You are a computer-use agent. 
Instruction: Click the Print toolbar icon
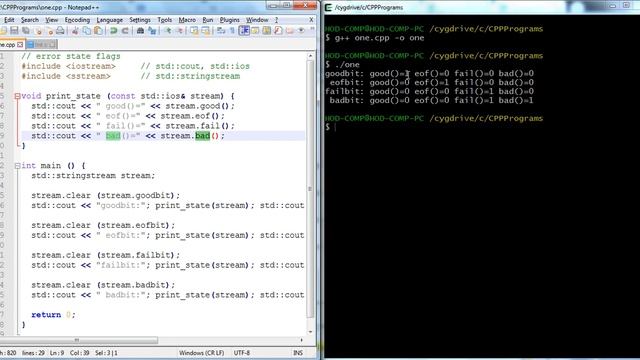pyautogui.click(x=60, y=31)
